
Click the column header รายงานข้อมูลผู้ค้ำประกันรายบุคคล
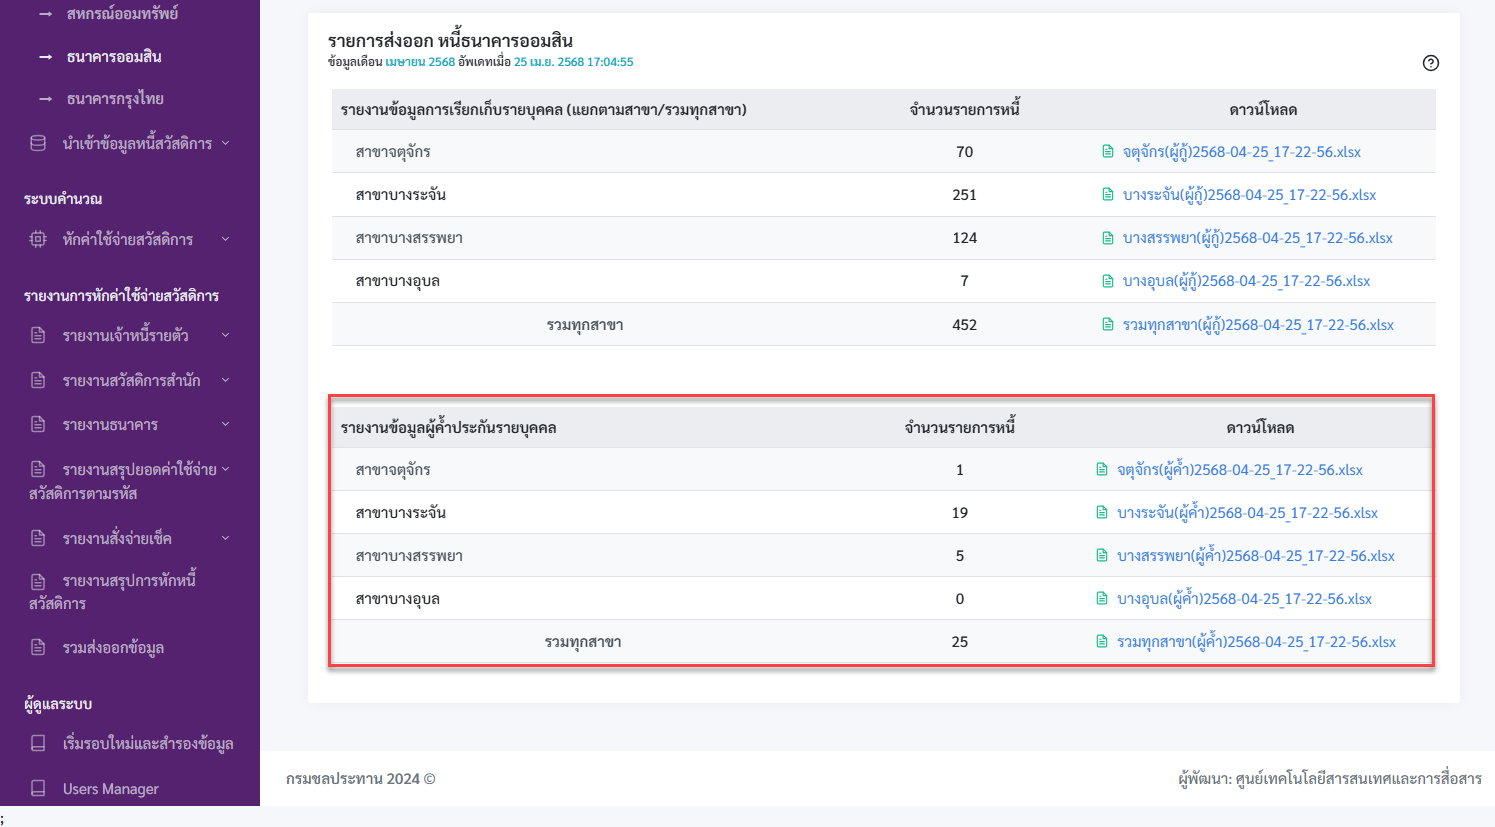point(448,428)
